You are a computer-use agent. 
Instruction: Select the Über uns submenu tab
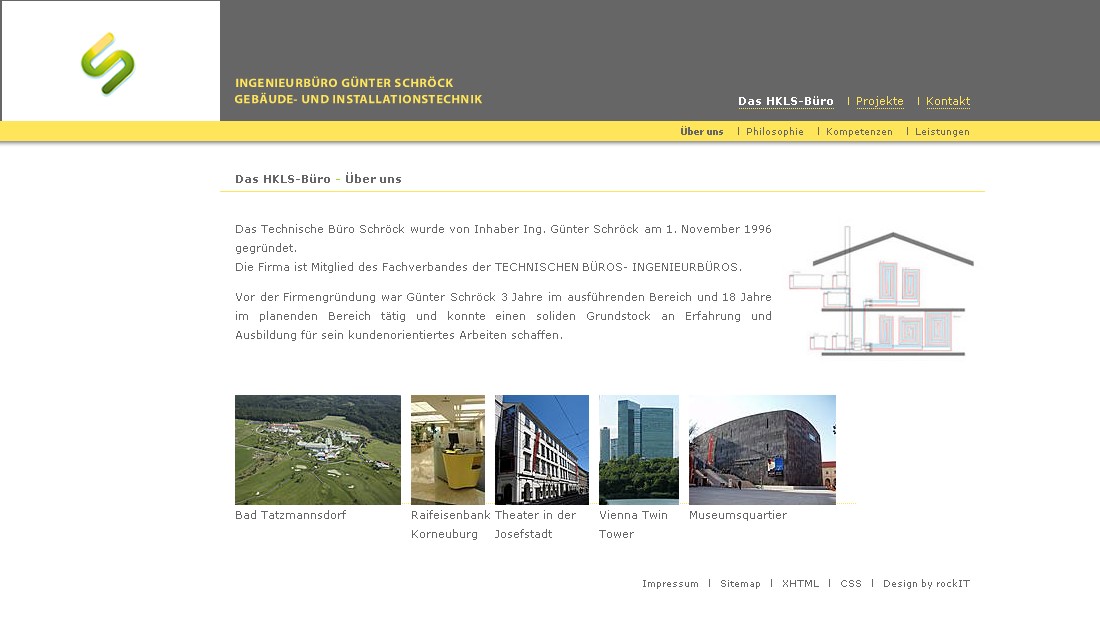[x=701, y=132]
